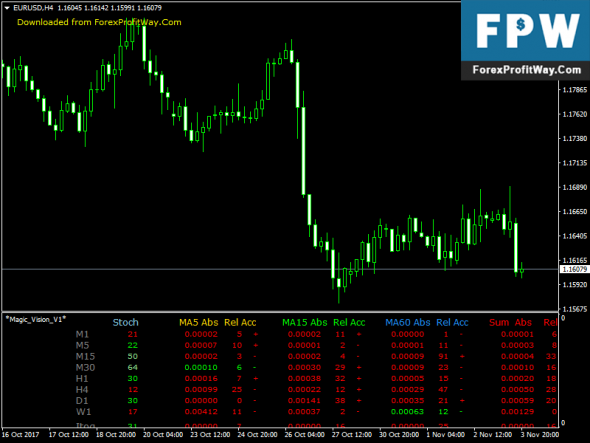This screenshot has width=590, height=443.
Task: Click MA15 Abs value 0.00037
Action: tap(304, 412)
